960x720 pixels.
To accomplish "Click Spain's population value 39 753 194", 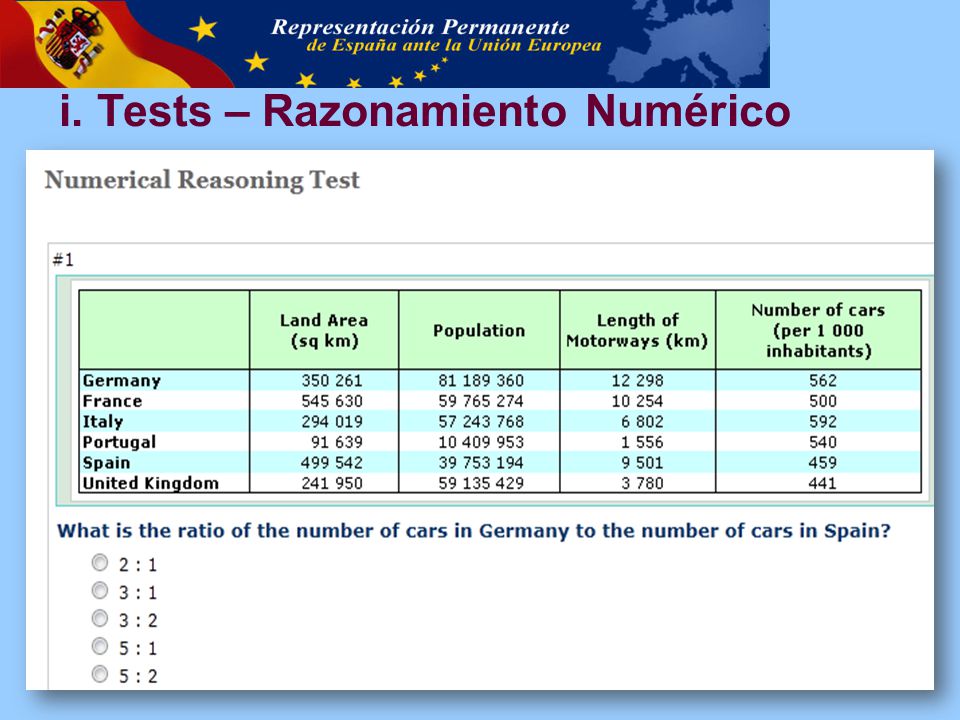I will pos(481,463).
